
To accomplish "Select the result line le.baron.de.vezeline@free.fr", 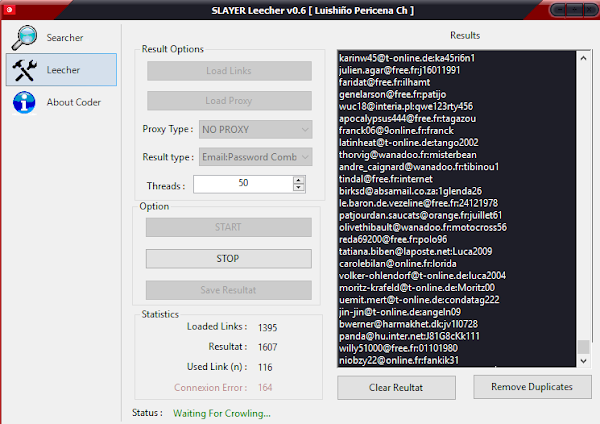I will [418, 203].
